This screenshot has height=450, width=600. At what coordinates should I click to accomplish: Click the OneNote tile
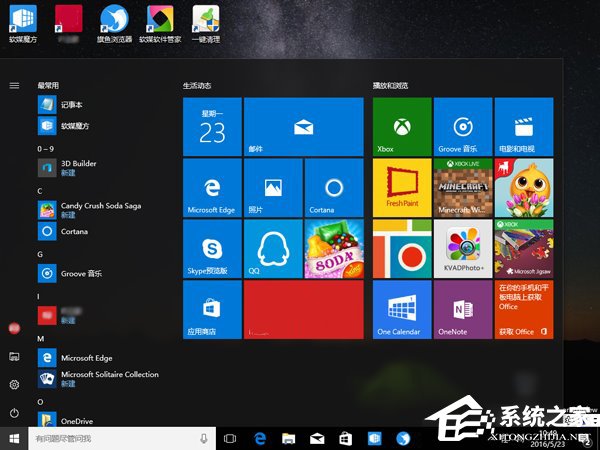pyautogui.click(x=463, y=309)
